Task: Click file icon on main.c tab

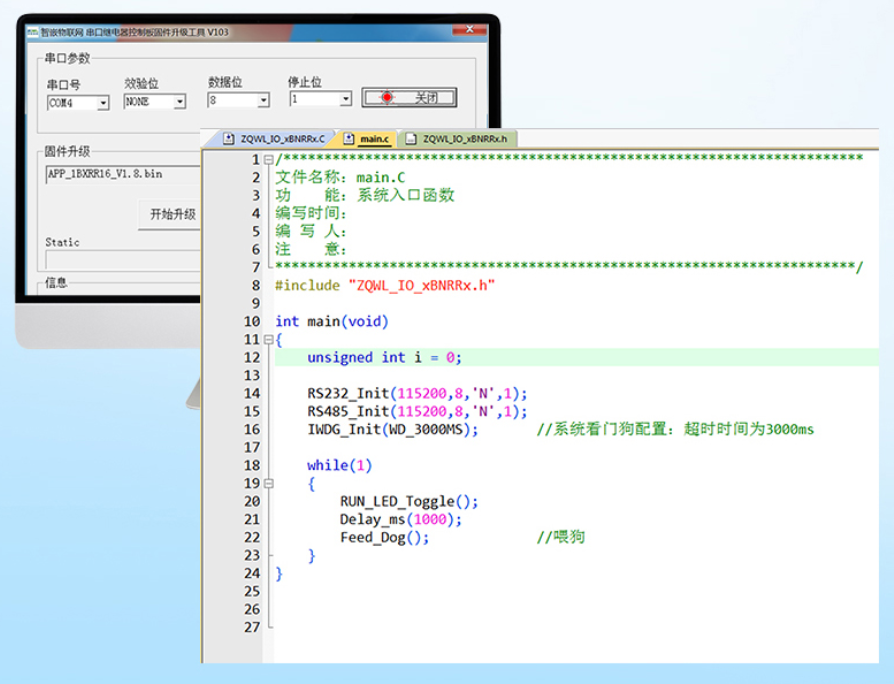Action: click(x=349, y=139)
